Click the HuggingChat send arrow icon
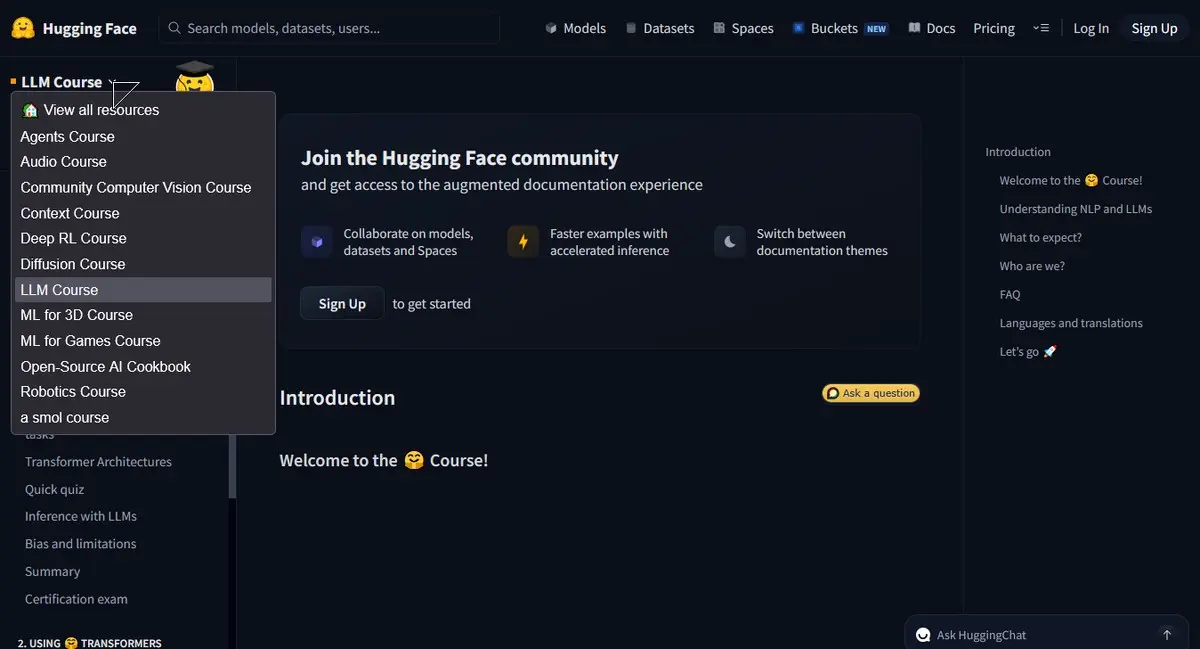Image resolution: width=1200 pixels, height=649 pixels. coord(1167,634)
